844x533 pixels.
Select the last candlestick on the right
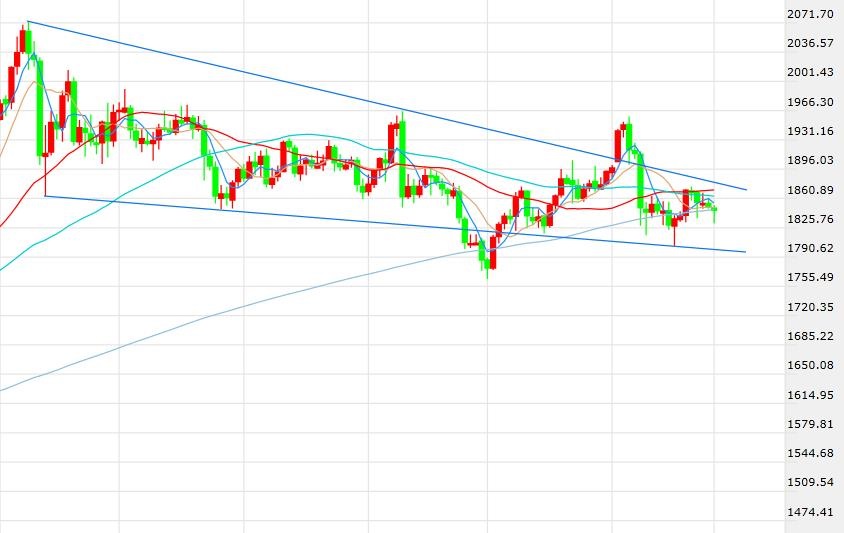tap(714, 211)
